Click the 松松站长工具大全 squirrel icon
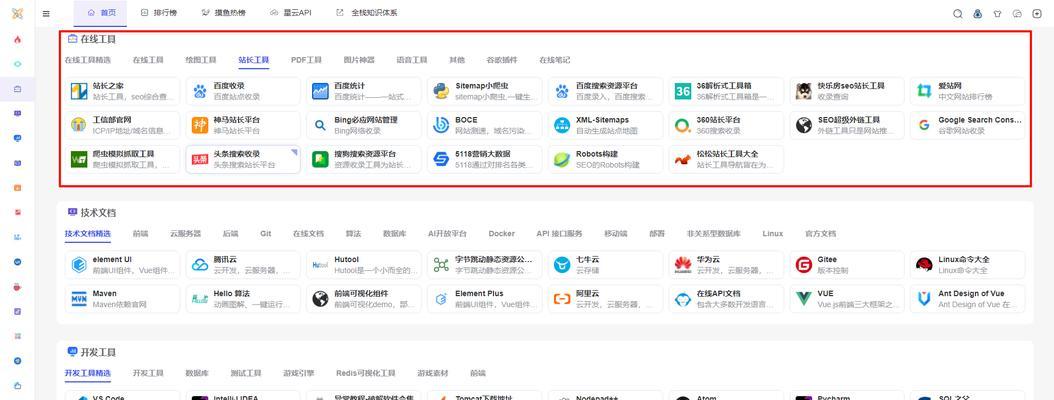Screen dimensions: 1054x400 click(683, 159)
